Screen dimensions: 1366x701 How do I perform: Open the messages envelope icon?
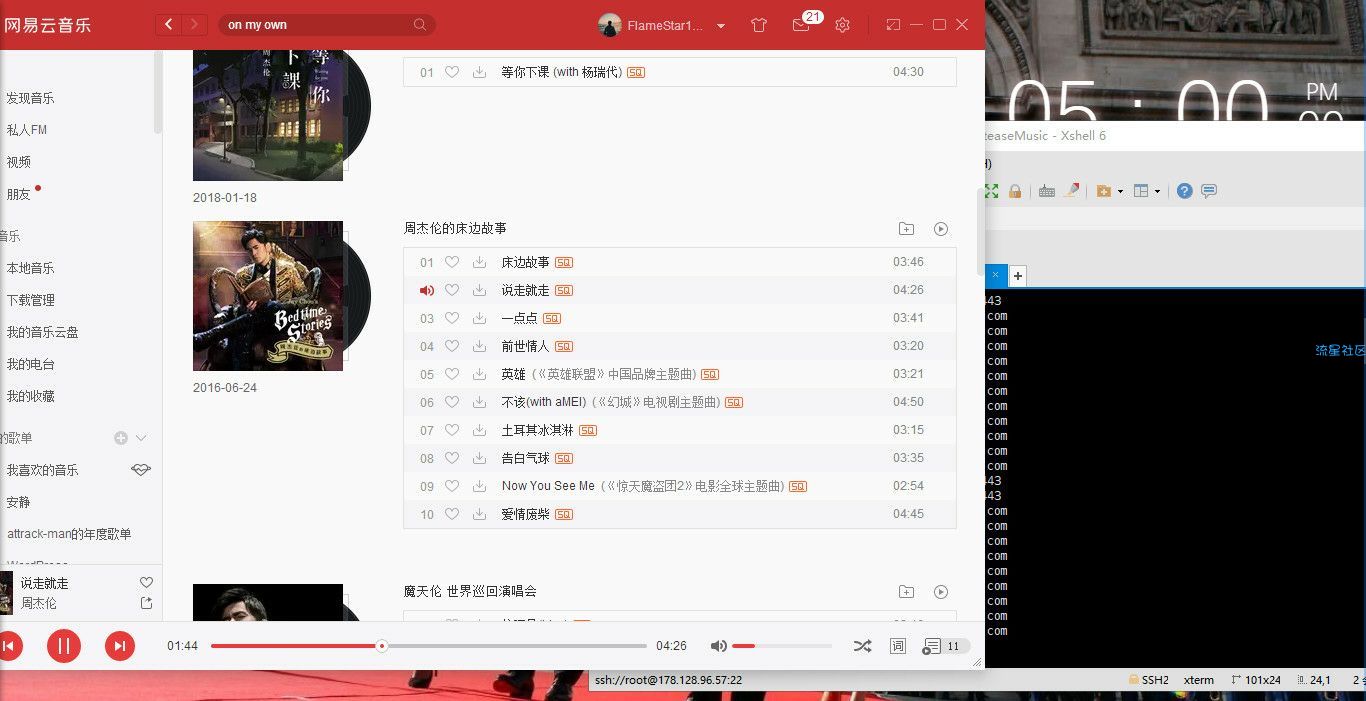pyautogui.click(x=801, y=25)
